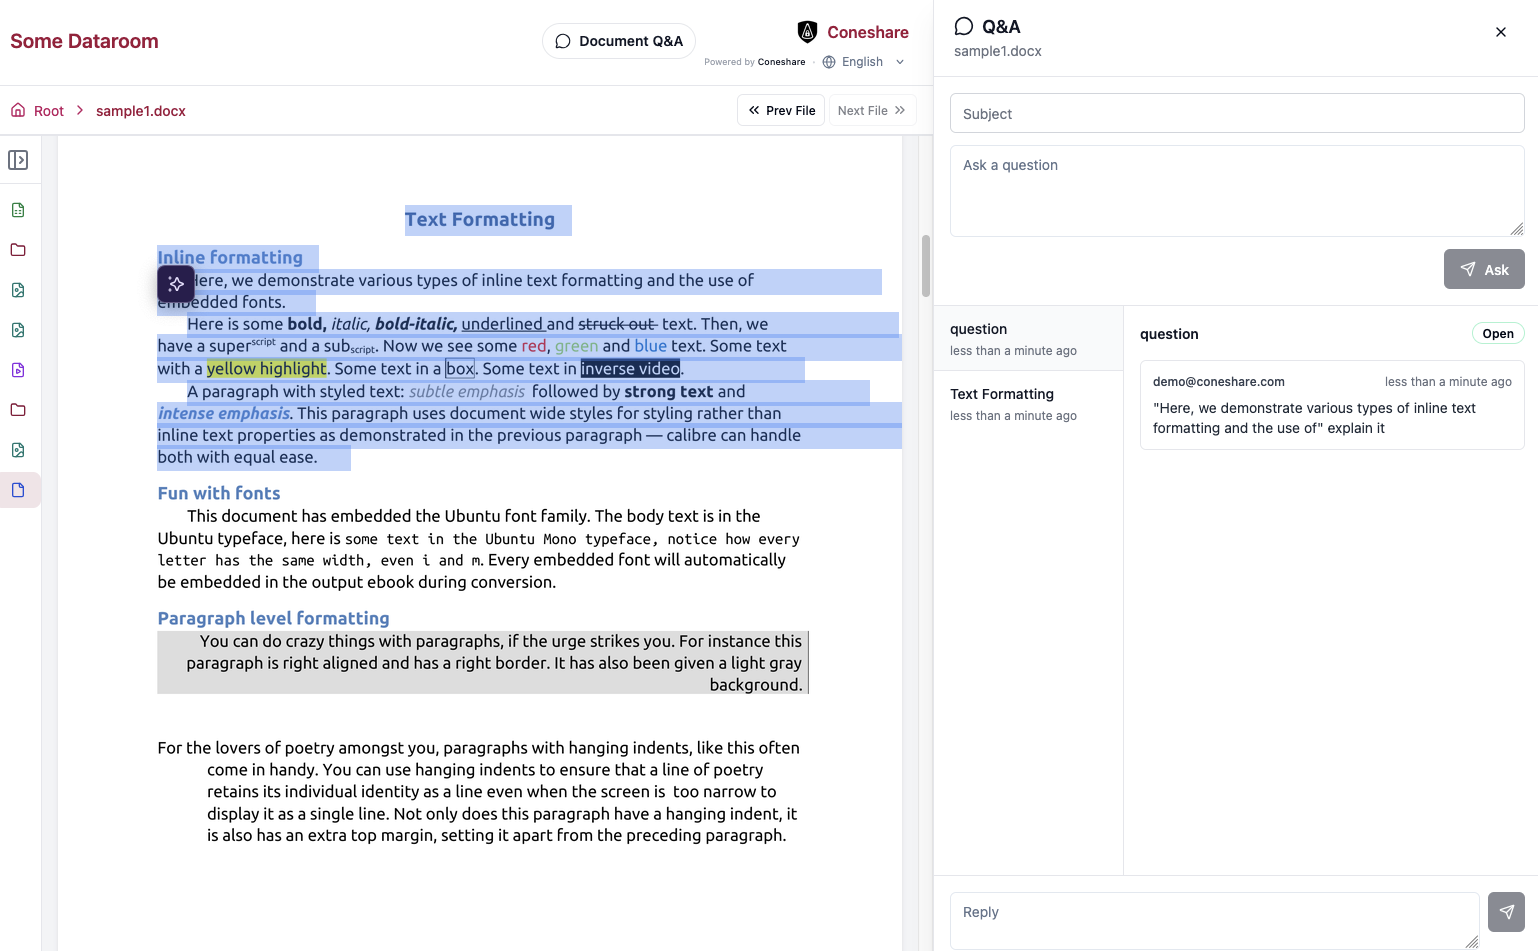This screenshot has width=1538, height=951.
Task: Click the 'Fun with fonts' heading
Action: [x=219, y=493]
